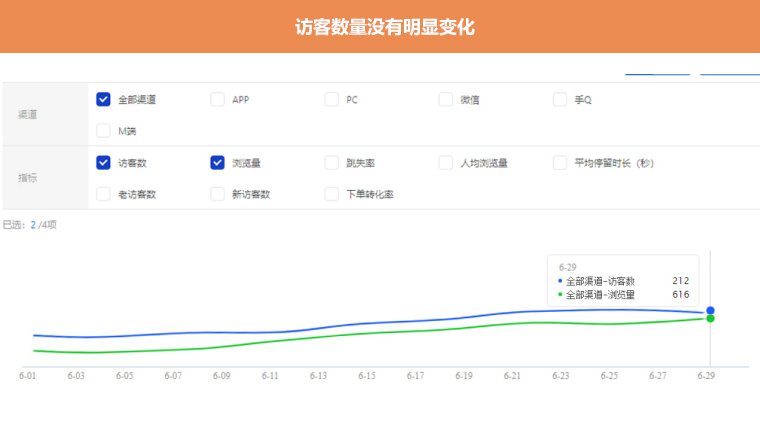
Task: Click the green 全部渠道-浏览量 tooltip legend dot
Action: (560, 295)
